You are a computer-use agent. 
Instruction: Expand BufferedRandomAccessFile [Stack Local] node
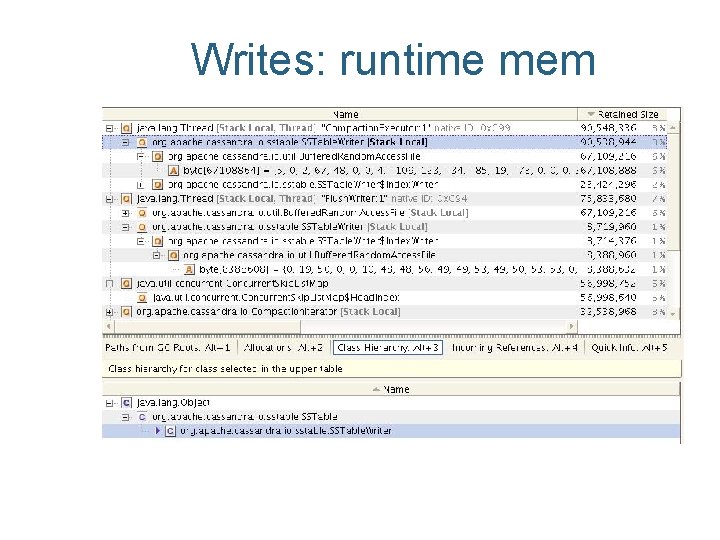click(x=125, y=214)
